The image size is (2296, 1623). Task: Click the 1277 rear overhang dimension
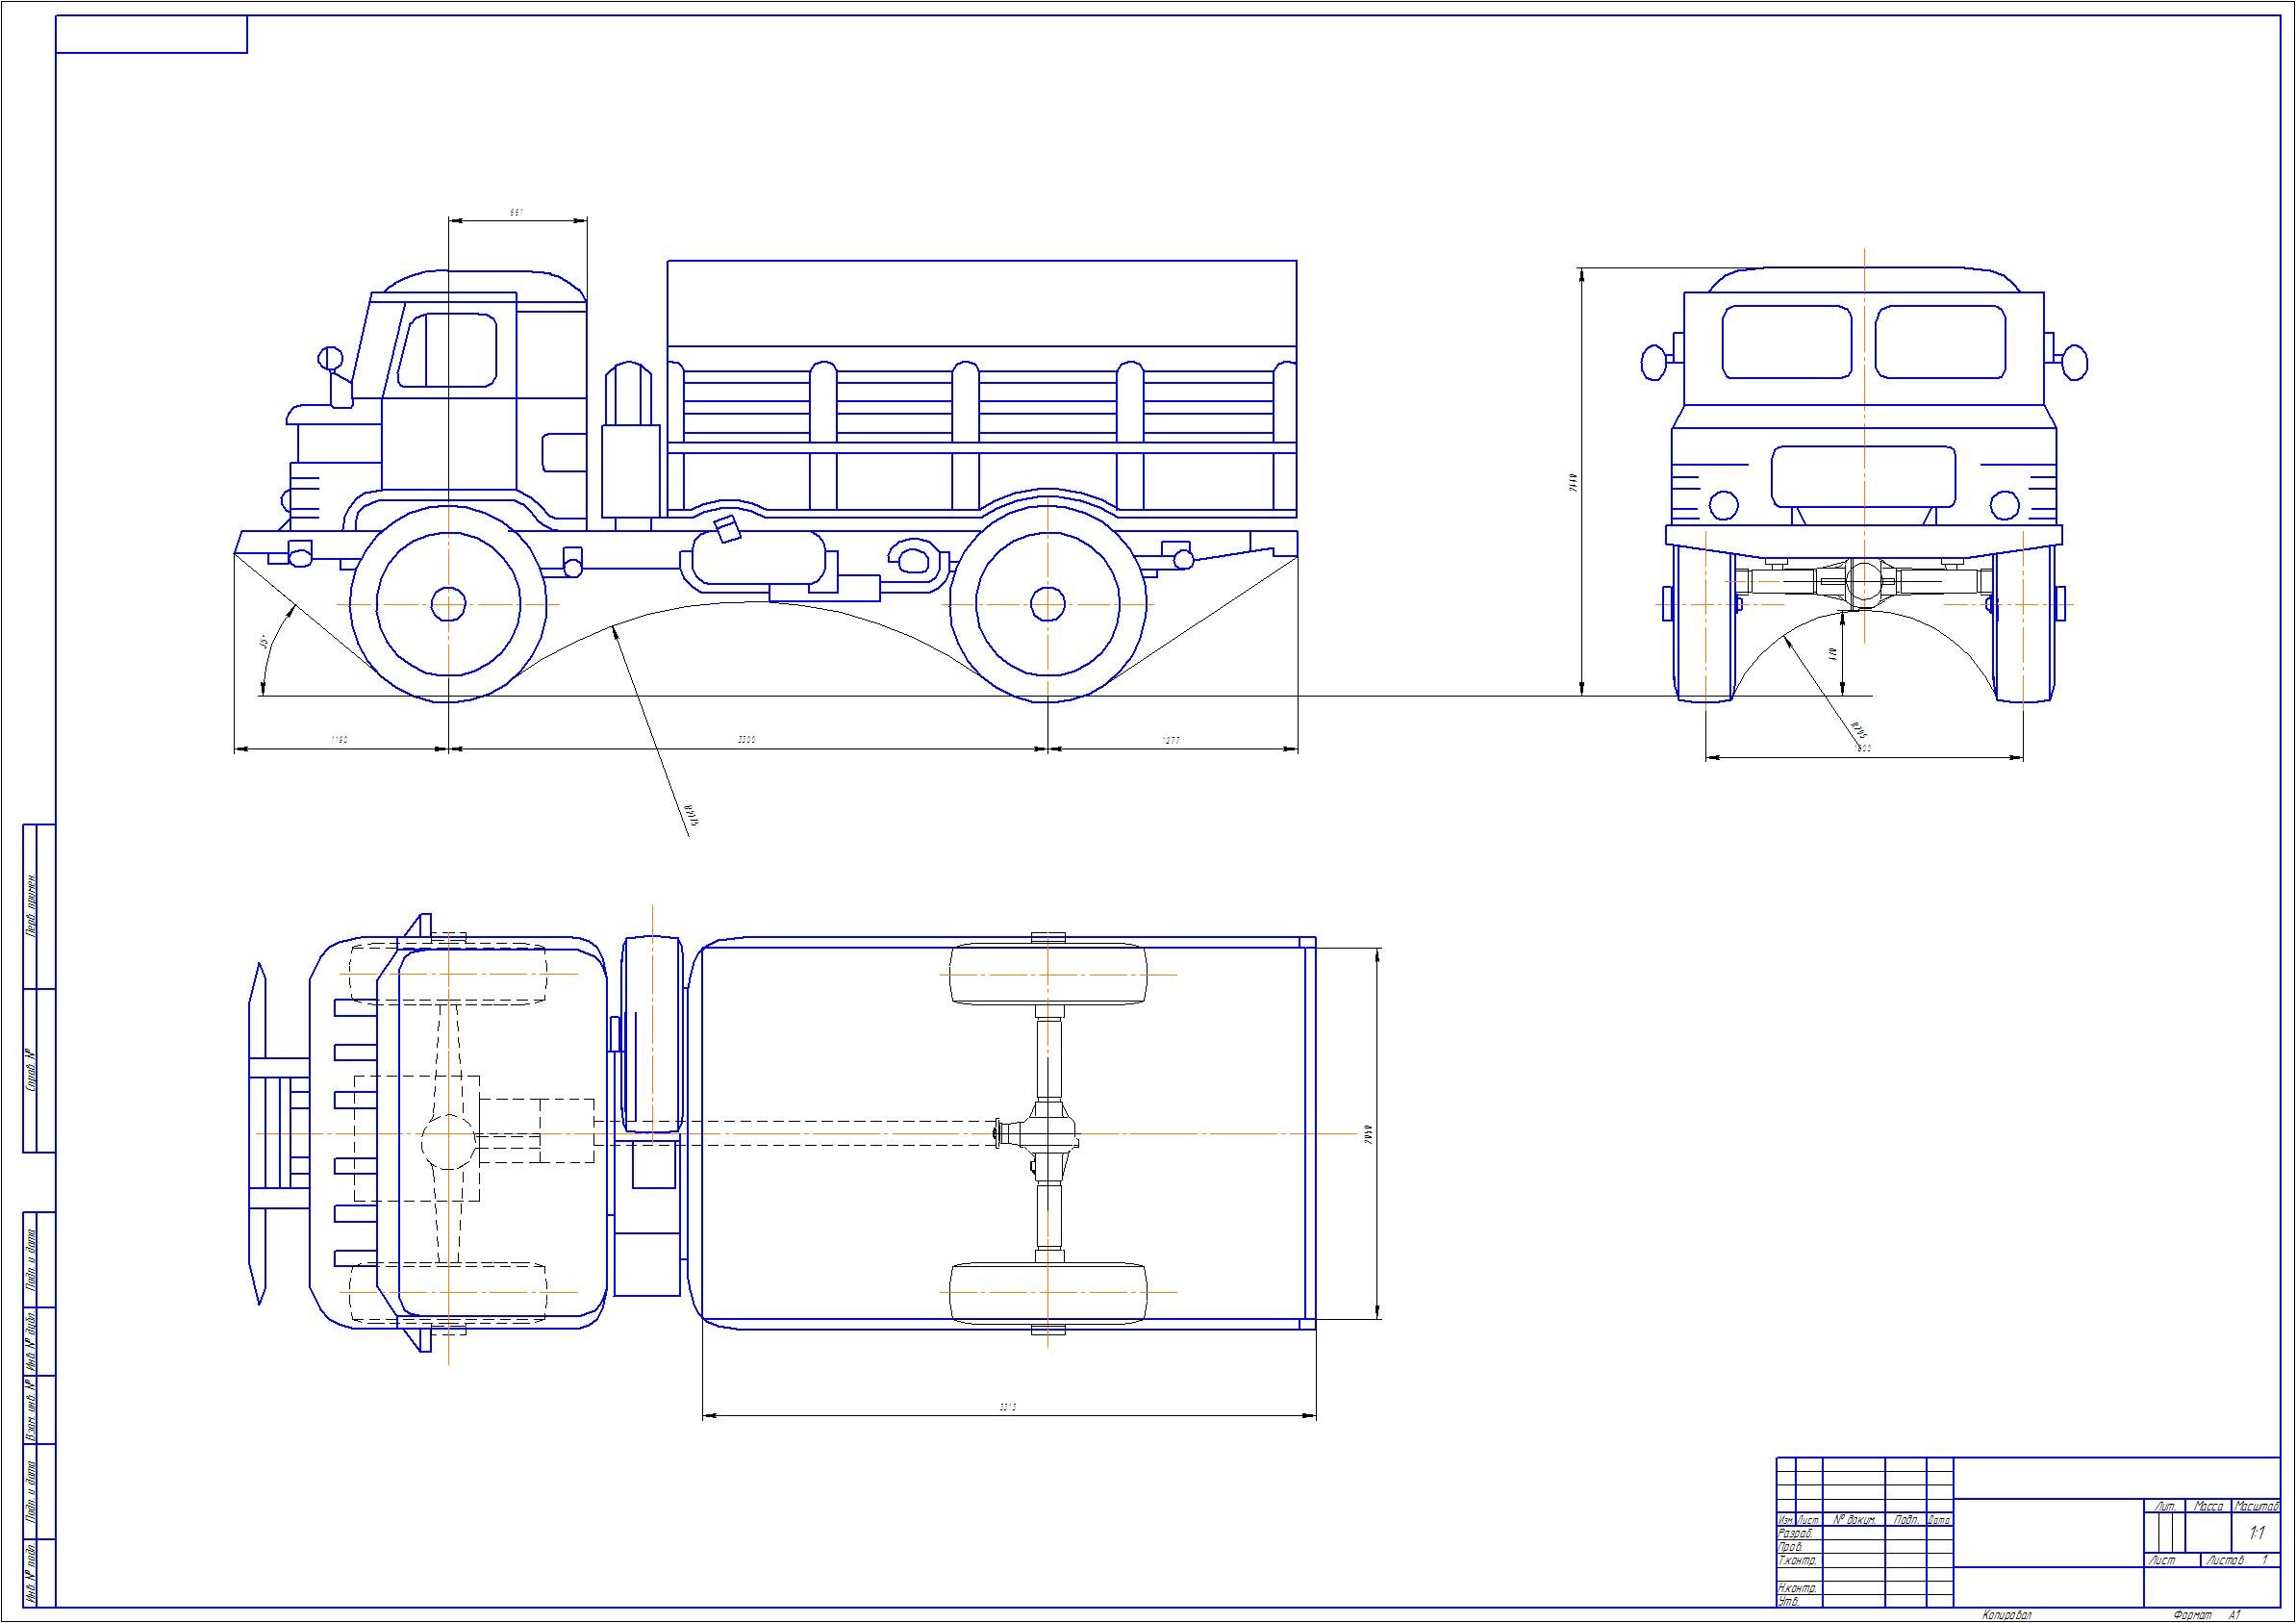pos(1171,740)
